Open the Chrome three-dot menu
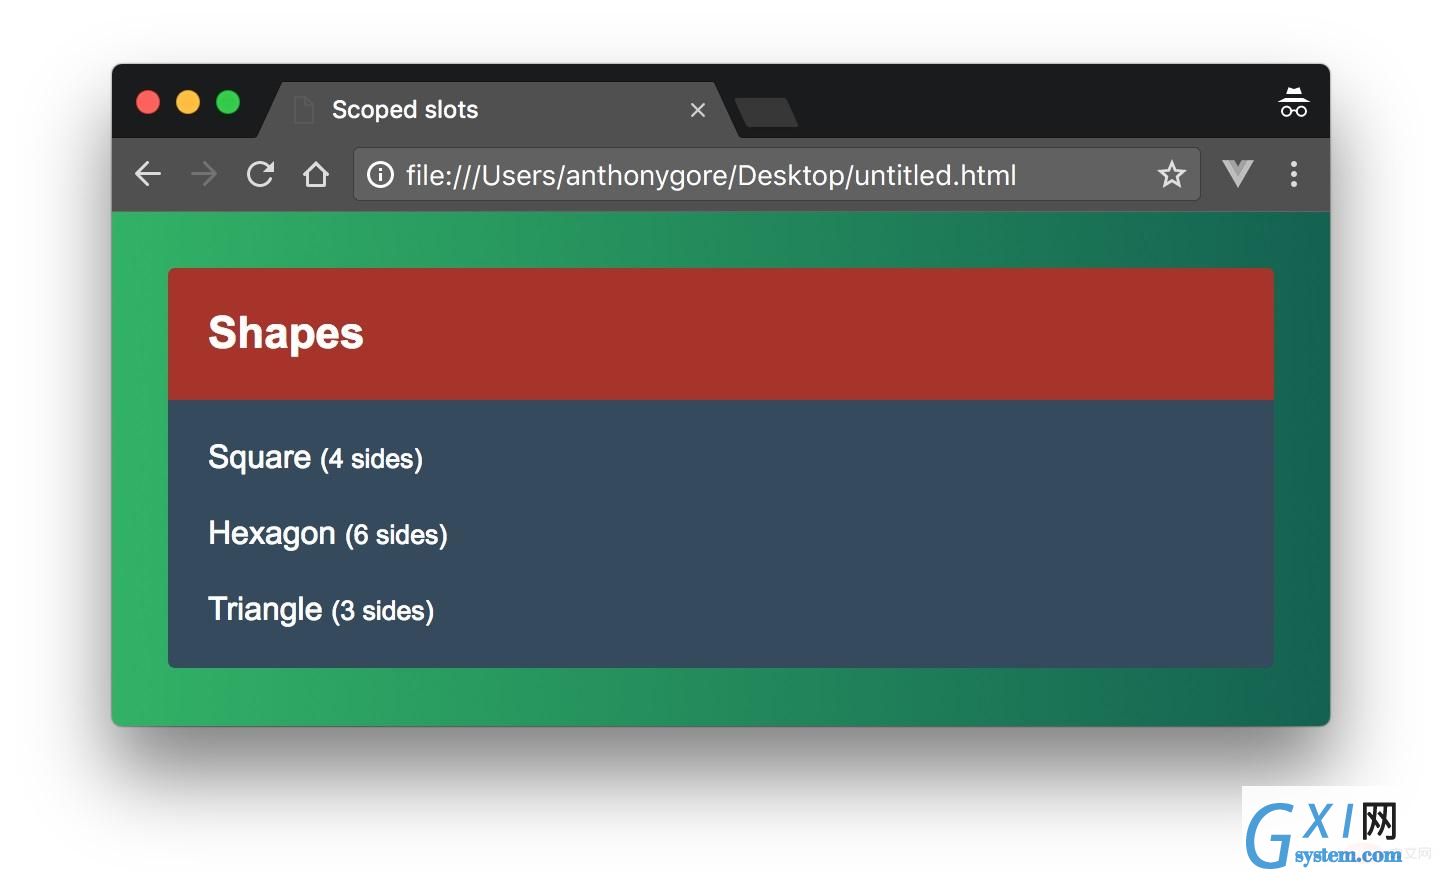Viewport: 1442px width, 886px height. click(x=1294, y=174)
